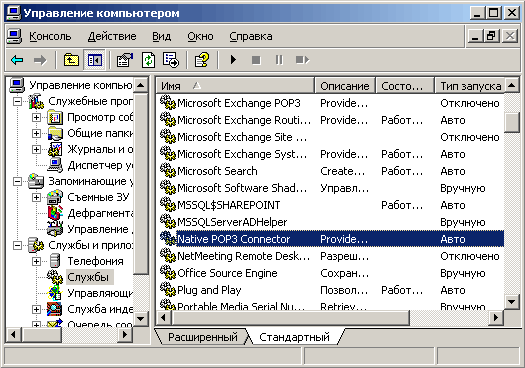Image resolution: width=525 pixels, height=368 pixels.
Task: Click the Forward arrow toolbar button
Action: pos(40,60)
